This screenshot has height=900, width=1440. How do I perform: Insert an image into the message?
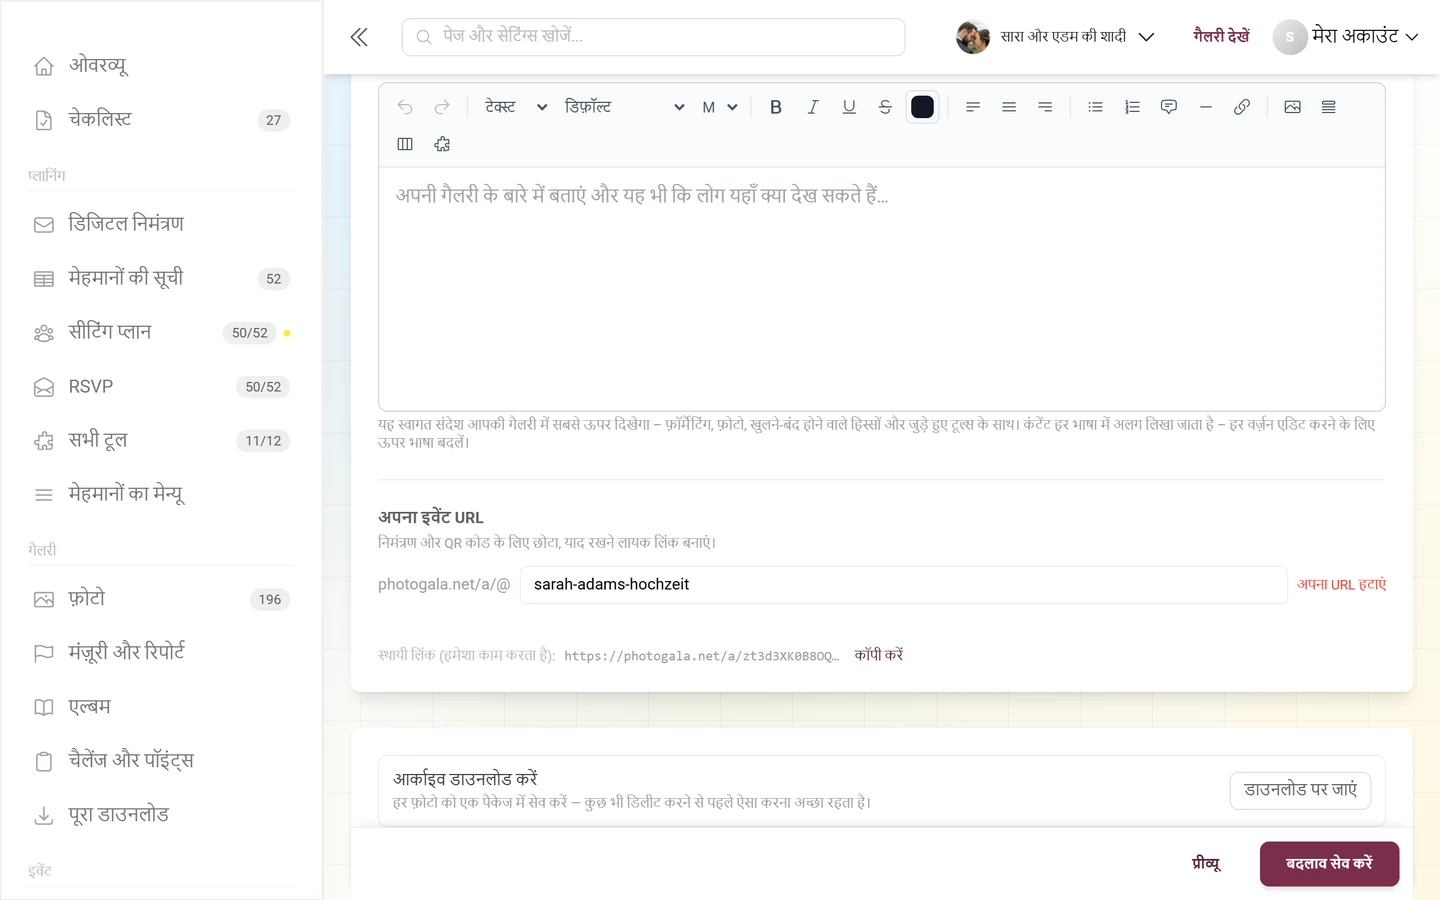(1293, 107)
